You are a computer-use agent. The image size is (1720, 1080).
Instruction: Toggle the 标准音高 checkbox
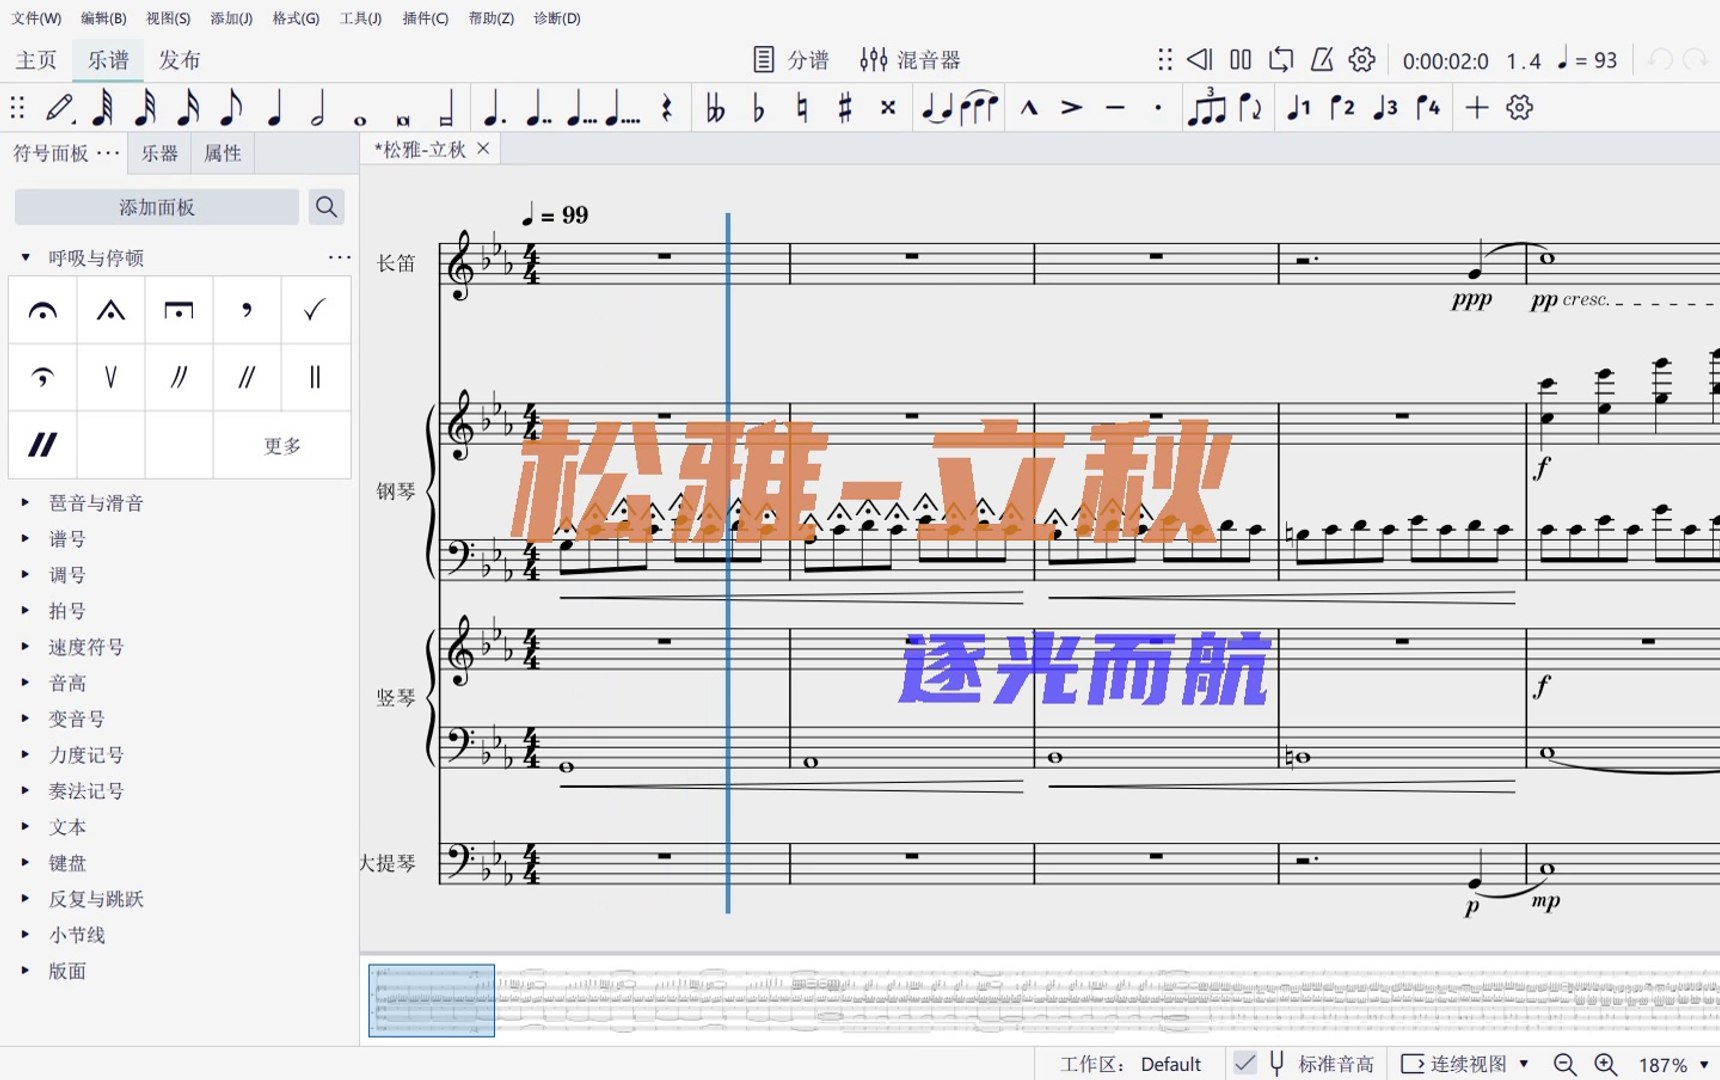point(1247,1063)
